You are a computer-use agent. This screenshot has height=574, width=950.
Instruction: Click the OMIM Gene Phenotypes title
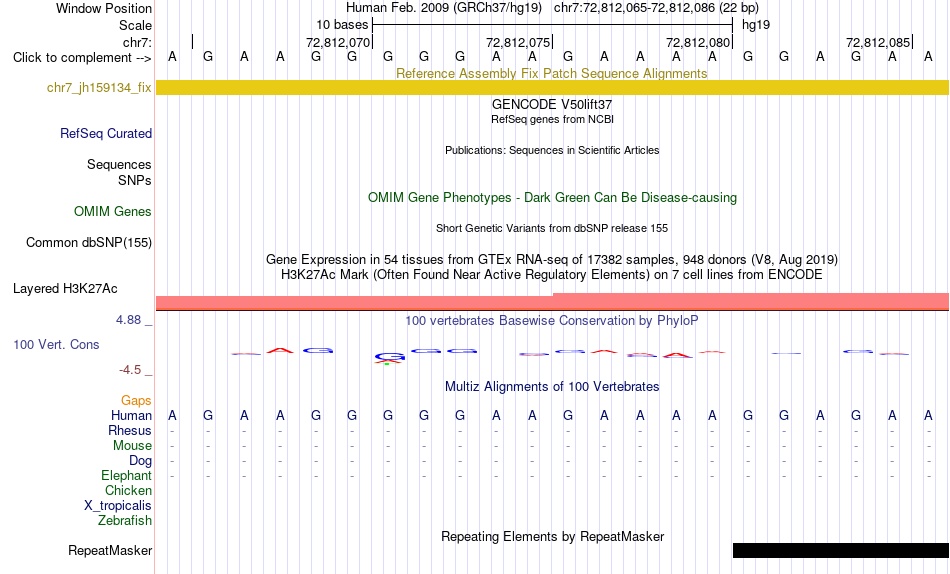(x=553, y=198)
